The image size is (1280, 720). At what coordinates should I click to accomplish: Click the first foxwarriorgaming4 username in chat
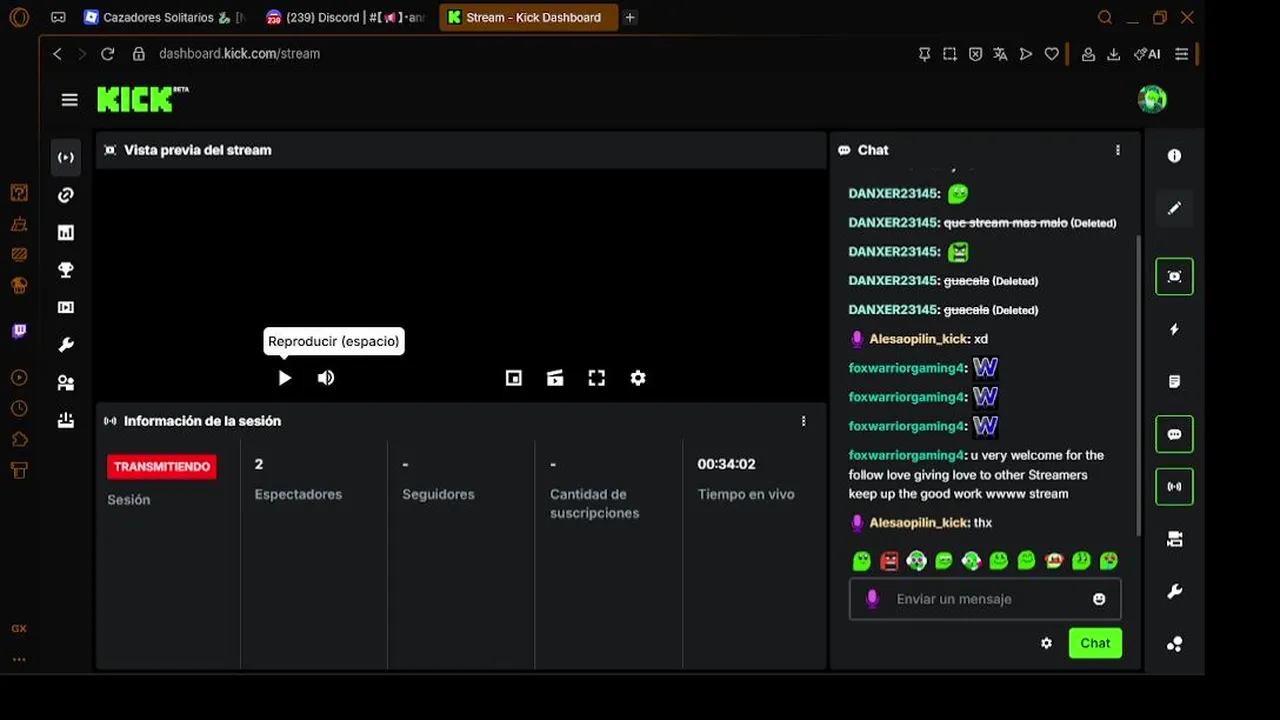coord(907,368)
